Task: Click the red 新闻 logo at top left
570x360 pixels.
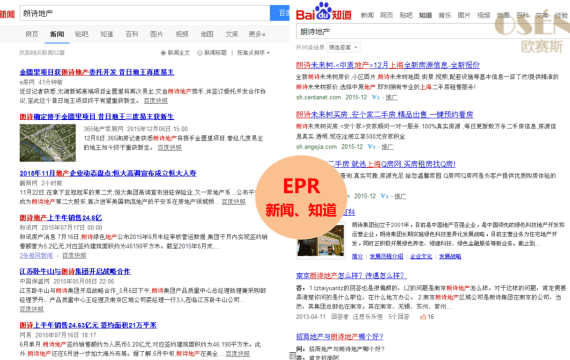Action: [7, 14]
